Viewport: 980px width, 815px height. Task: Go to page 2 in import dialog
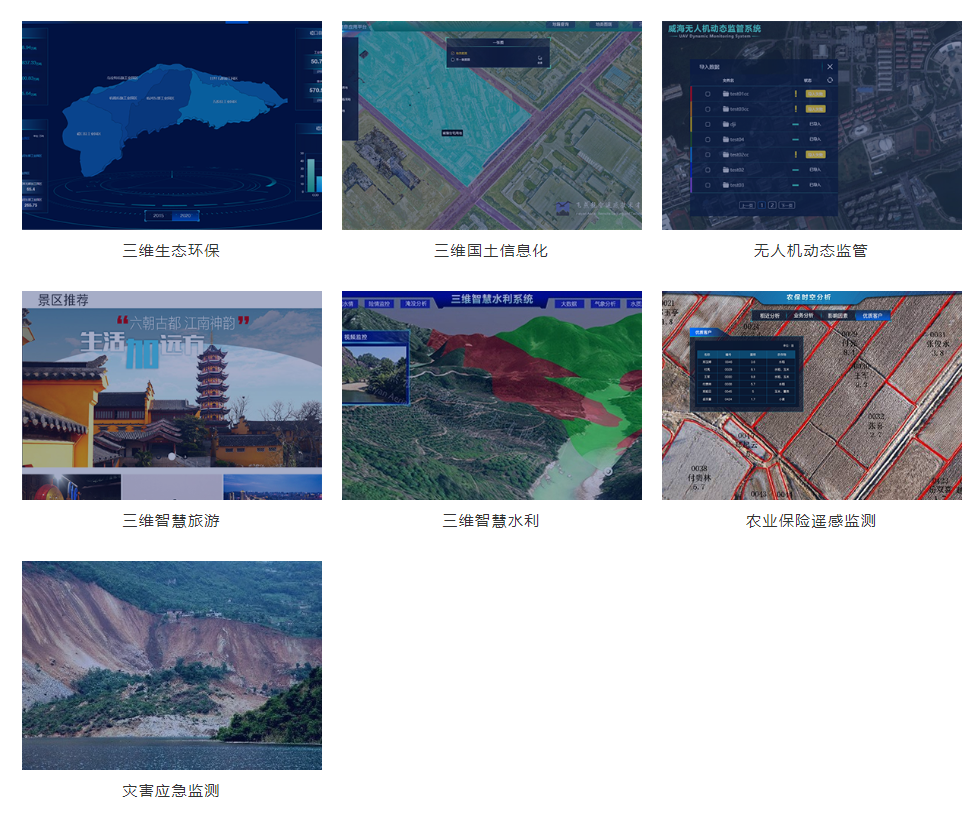pyautogui.click(x=772, y=205)
